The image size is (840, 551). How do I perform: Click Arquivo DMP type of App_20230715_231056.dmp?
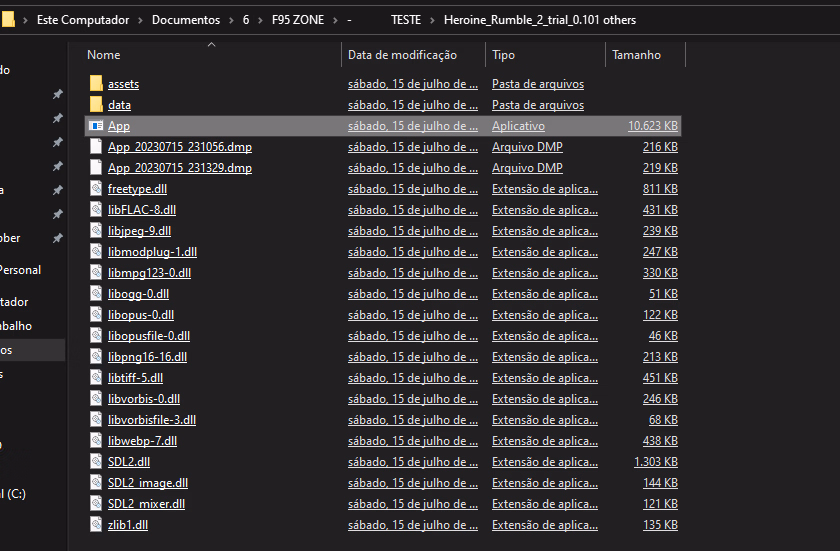527,147
